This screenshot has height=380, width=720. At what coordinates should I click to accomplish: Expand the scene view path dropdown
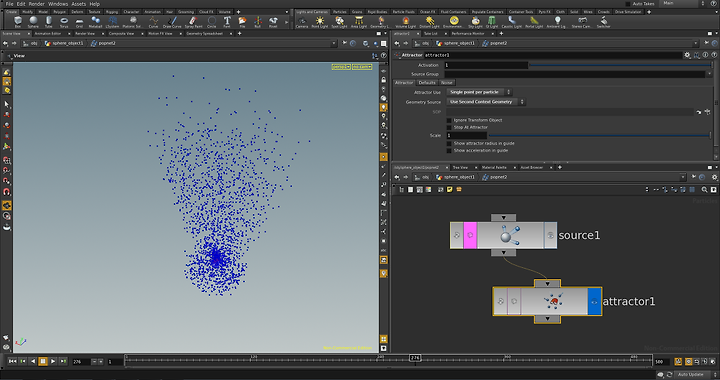point(333,43)
